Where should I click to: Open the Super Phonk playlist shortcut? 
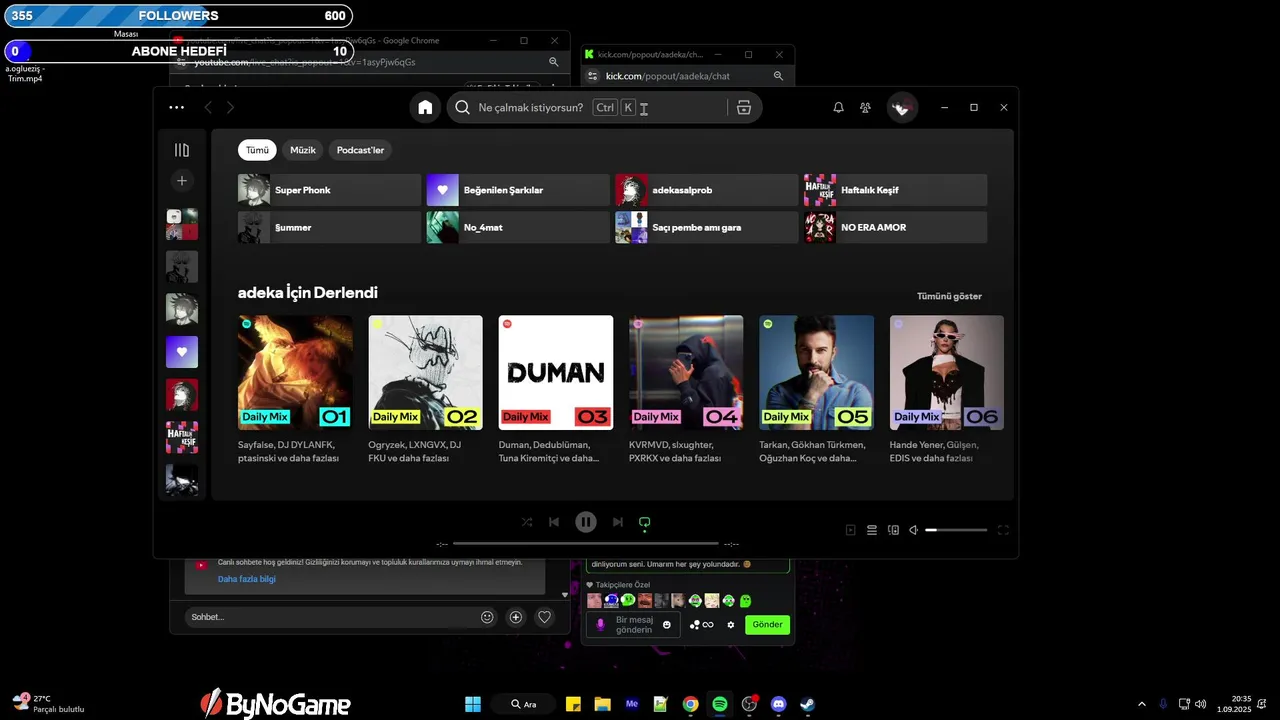pos(329,190)
